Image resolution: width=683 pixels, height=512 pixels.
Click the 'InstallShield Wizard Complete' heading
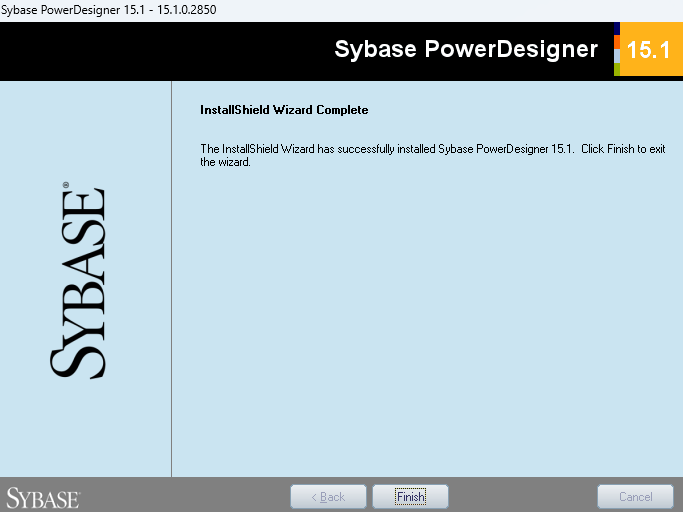coord(284,110)
